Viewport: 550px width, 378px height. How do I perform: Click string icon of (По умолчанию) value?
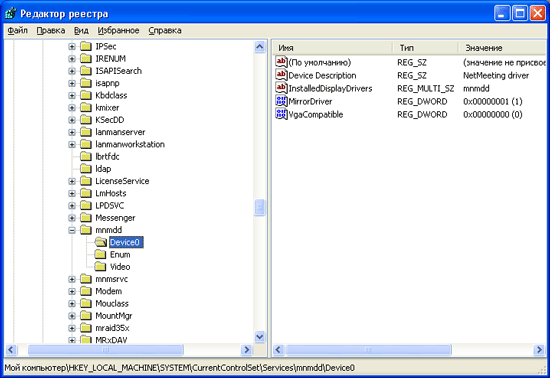[281, 62]
